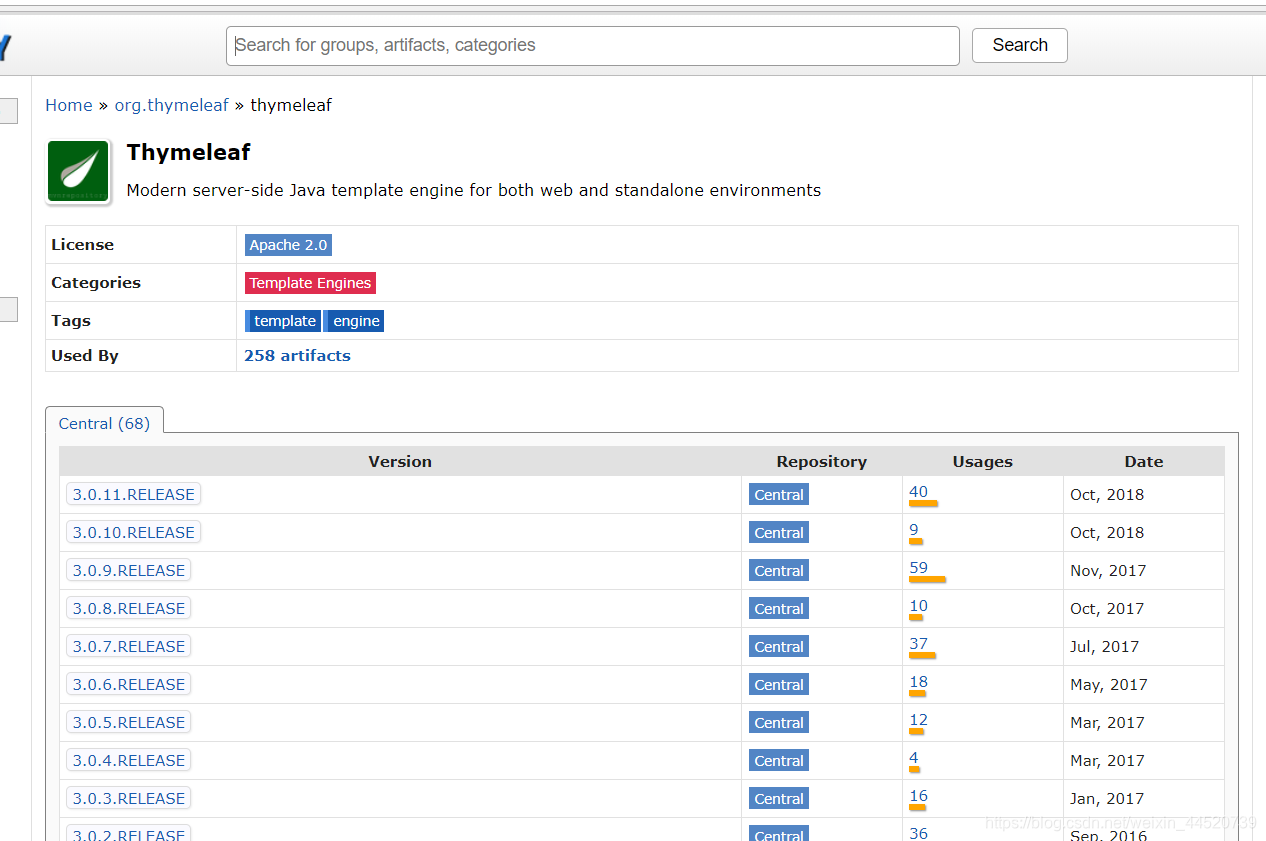The width and height of the screenshot is (1266, 841).
Task: Open version 3.0.10.RELEASE
Action: pos(134,532)
